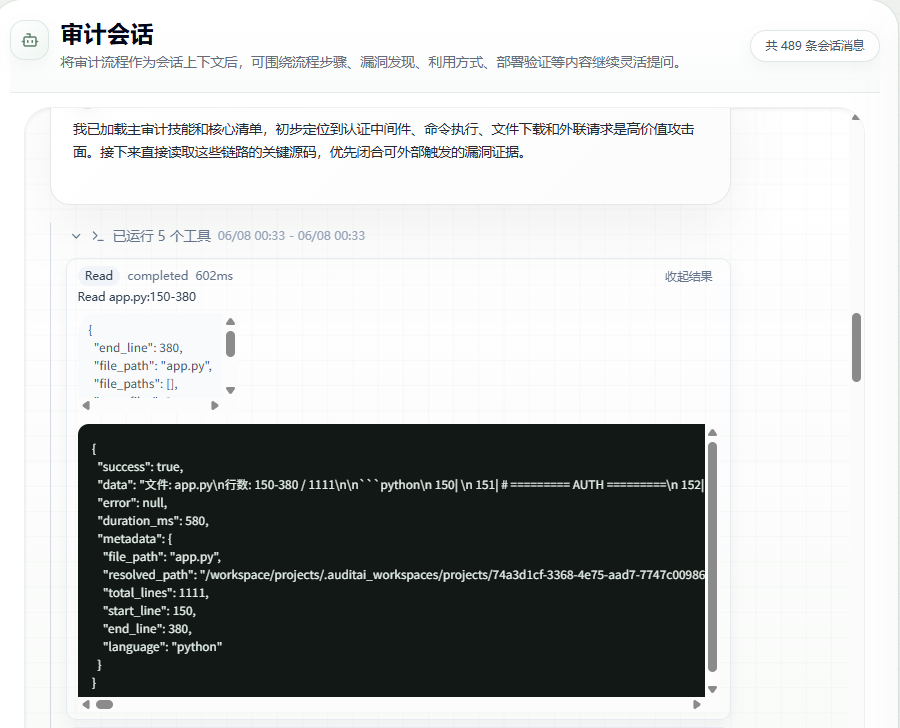Click right arrow of dark output panel scrollbar
Image resolution: width=900 pixels, height=728 pixels.
[697, 704]
